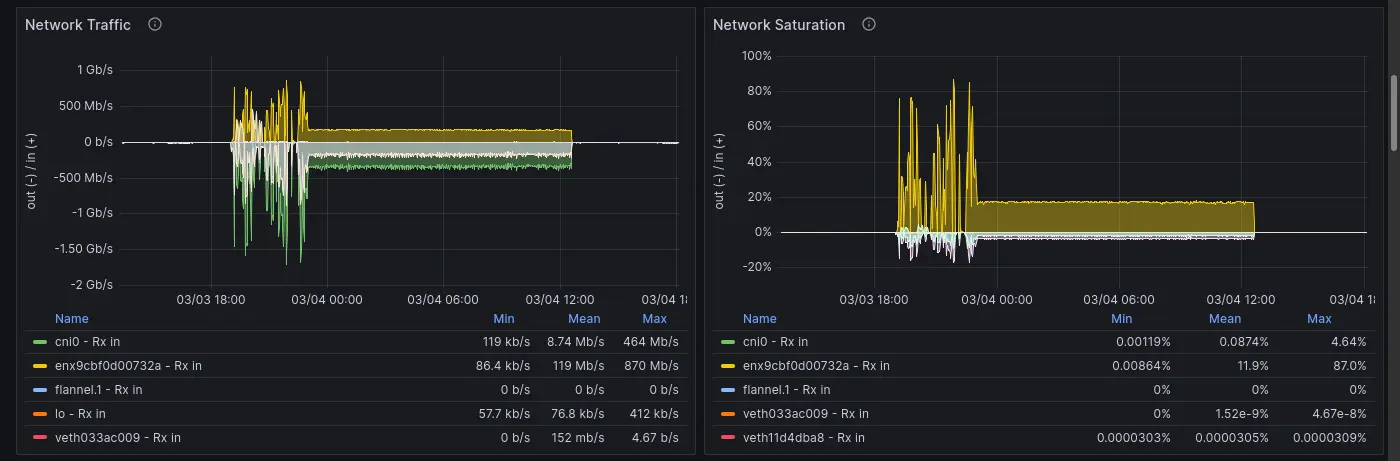This screenshot has height=461, width=1400.
Task: Sort Network Traffic legend by Max column
Action: point(654,319)
